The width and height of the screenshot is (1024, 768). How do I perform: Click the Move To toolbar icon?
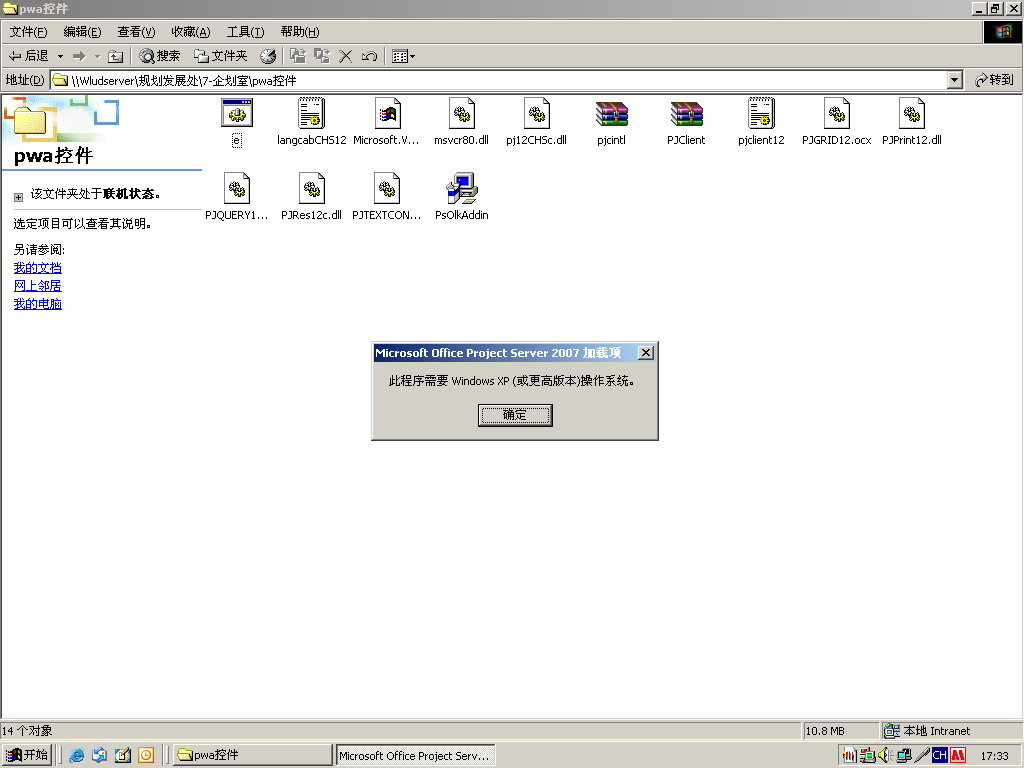(298, 56)
